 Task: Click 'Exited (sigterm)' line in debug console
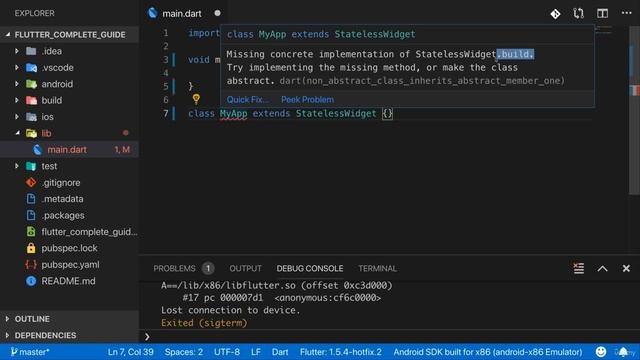pos(204,323)
